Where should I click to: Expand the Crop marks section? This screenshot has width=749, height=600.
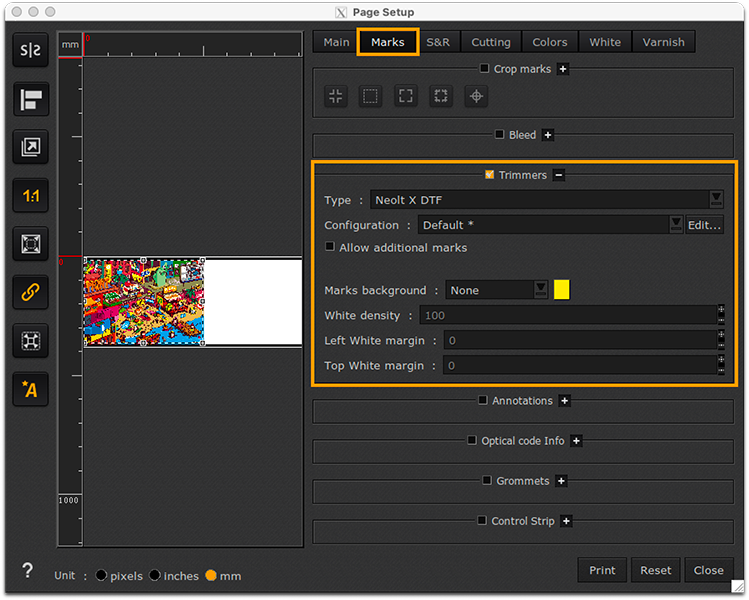click(x=563, y=69)
